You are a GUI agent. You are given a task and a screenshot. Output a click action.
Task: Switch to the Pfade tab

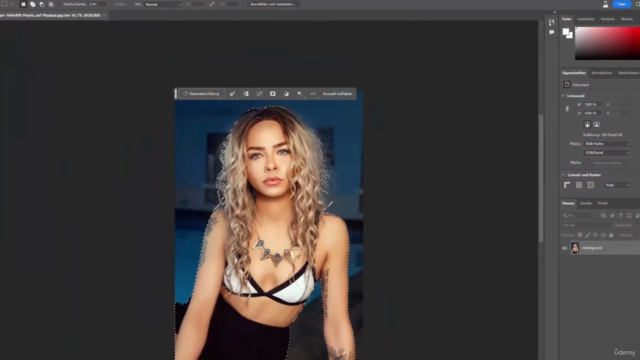point(603,203)
